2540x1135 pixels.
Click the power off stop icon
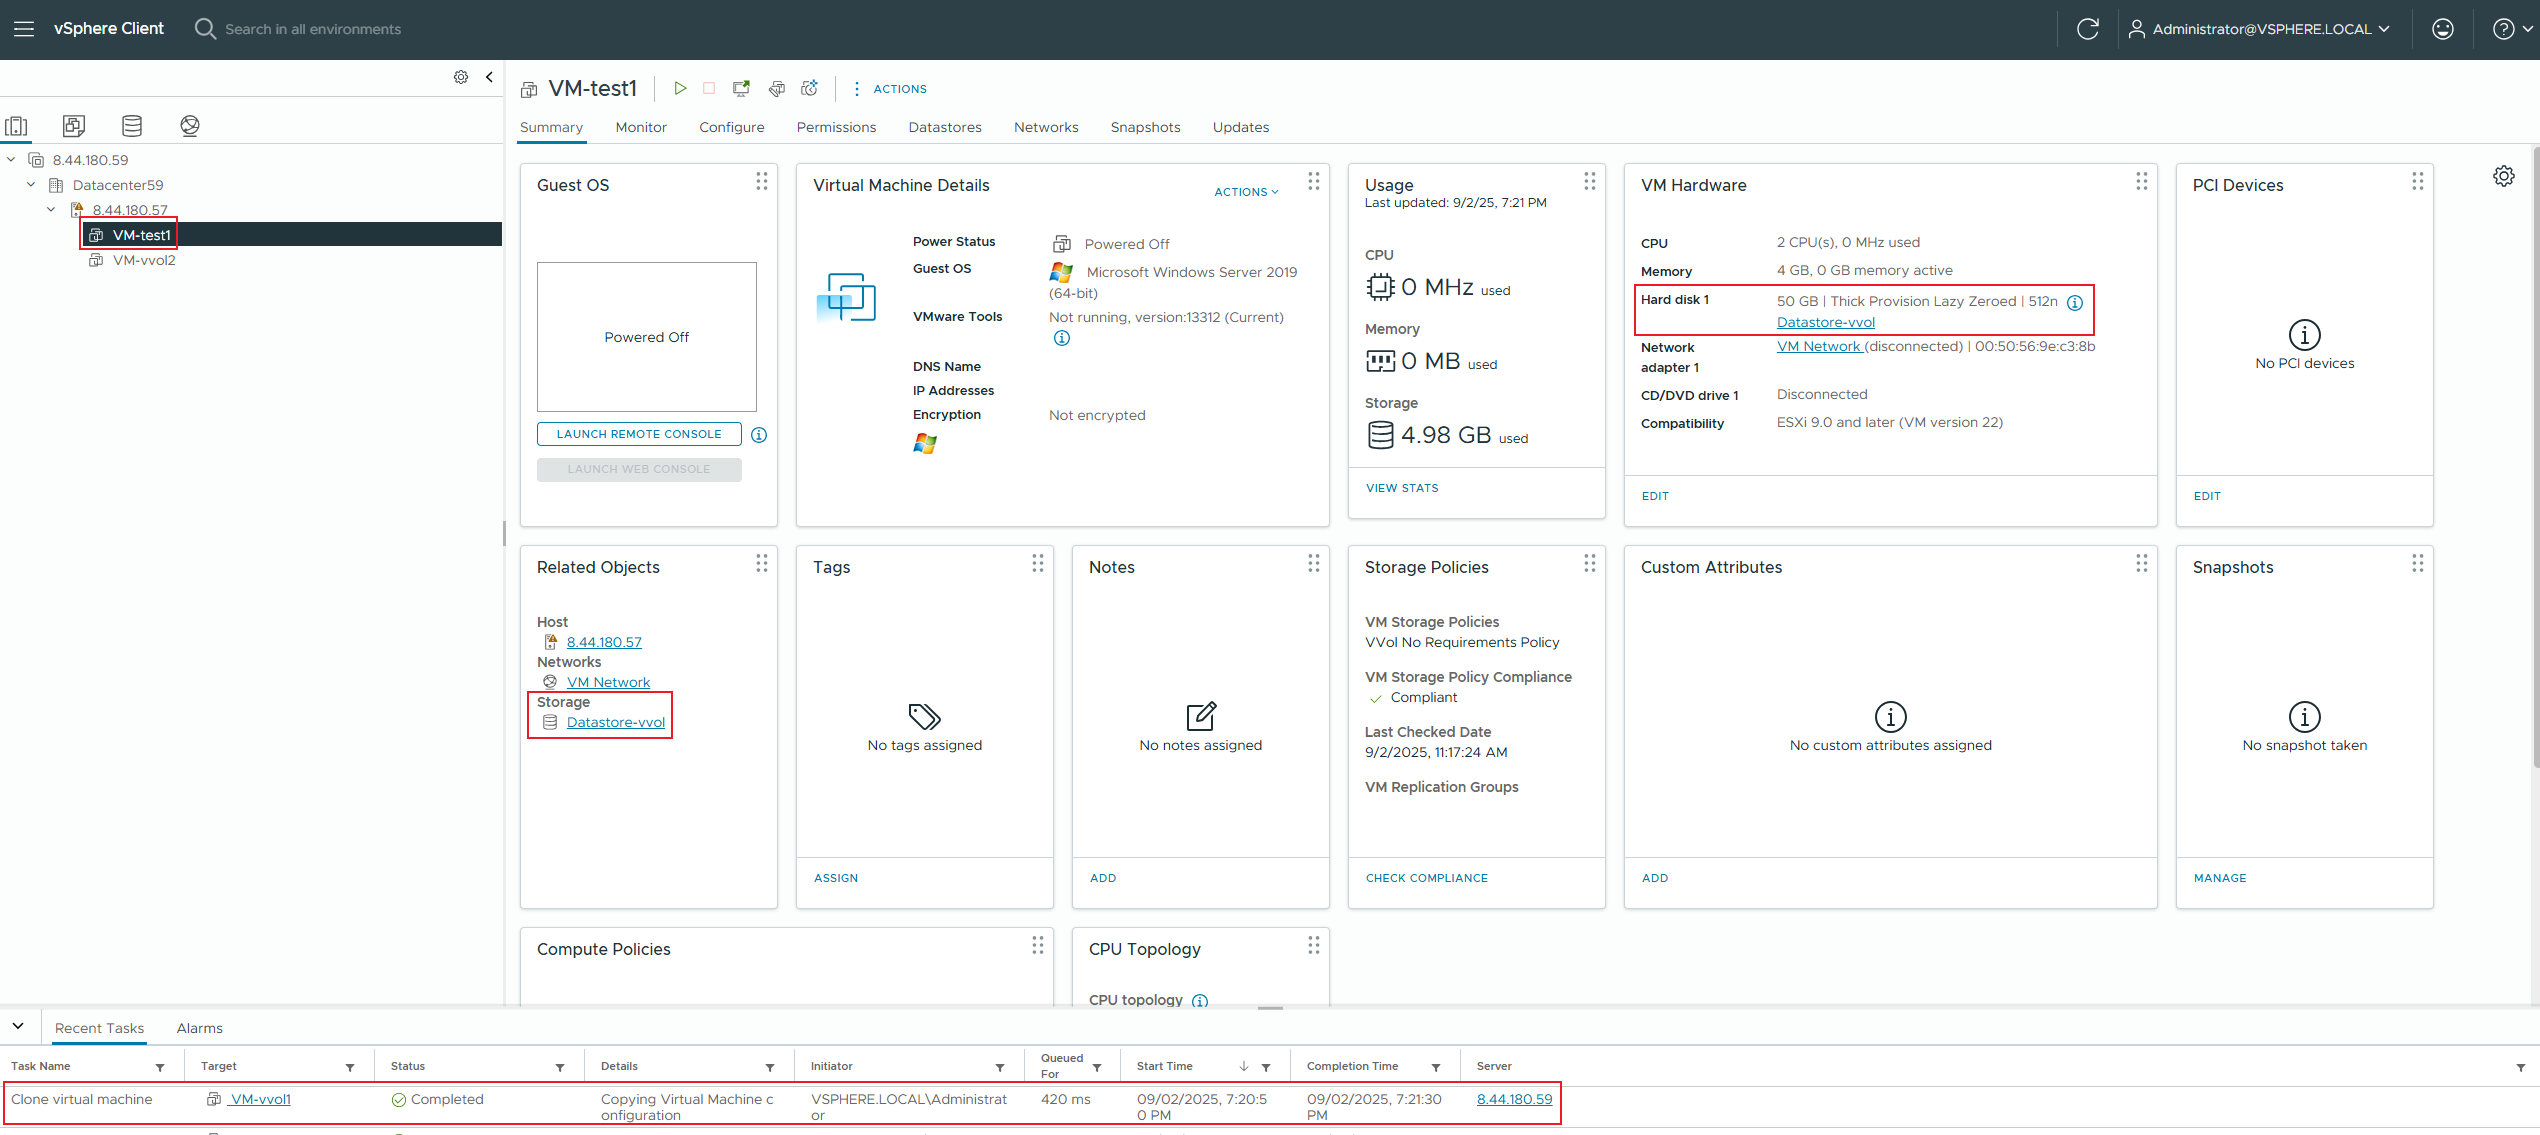(x=709, y=89)
